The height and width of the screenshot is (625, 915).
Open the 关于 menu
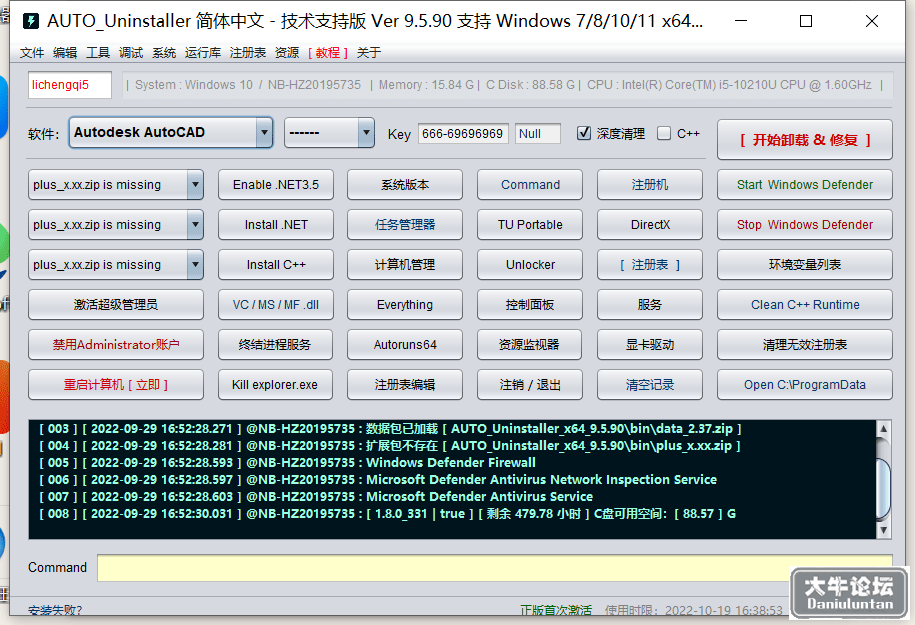point(369,53)
